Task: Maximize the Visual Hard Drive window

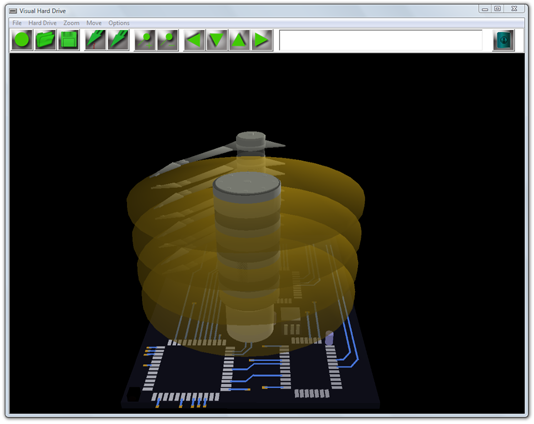Action: [x=498, y=9]
